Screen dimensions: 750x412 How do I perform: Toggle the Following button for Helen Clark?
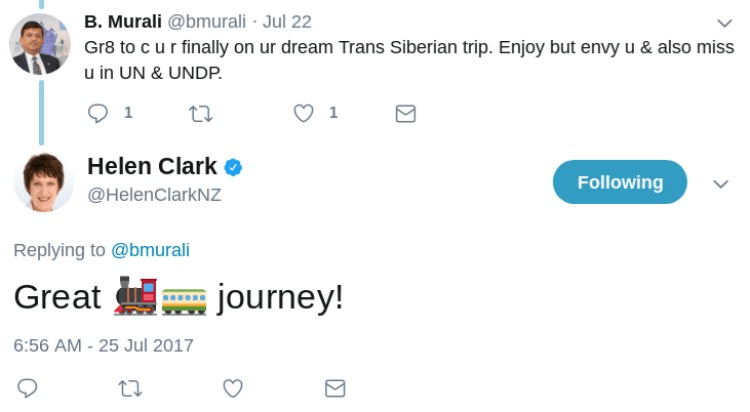tap(619, 182)
